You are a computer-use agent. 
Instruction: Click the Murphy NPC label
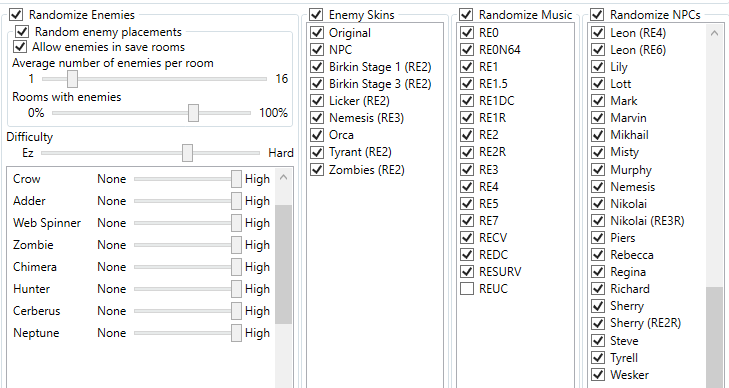point(631,170)
